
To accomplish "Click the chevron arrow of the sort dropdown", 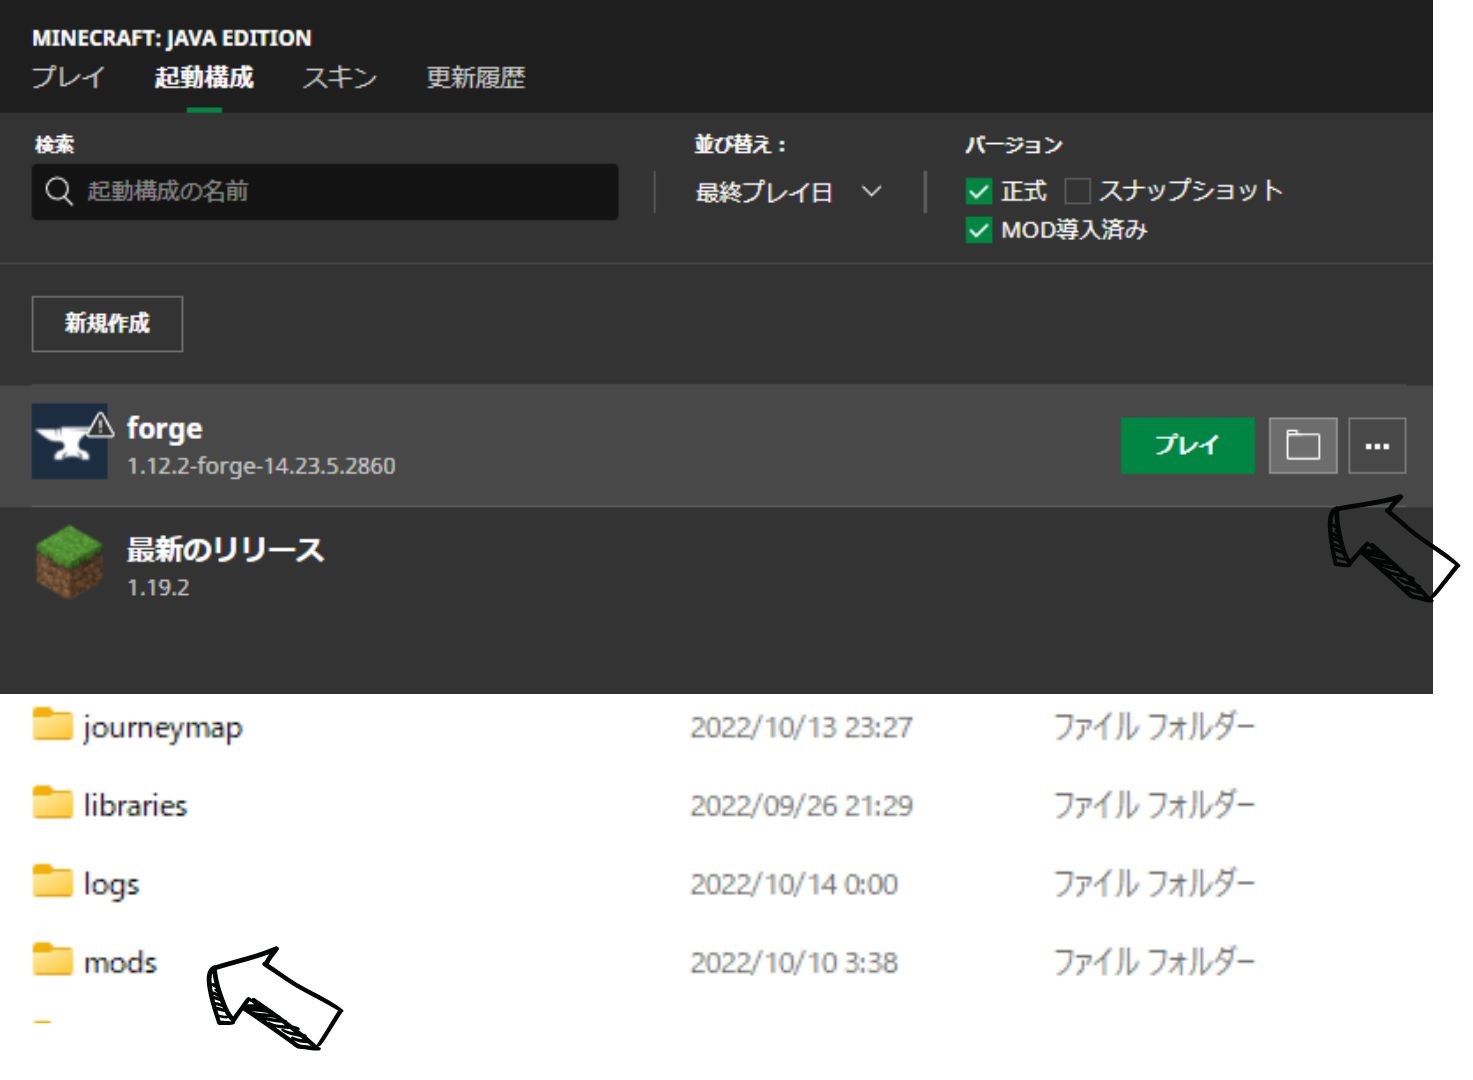I will pyautogui.click(x=871, y=191).
